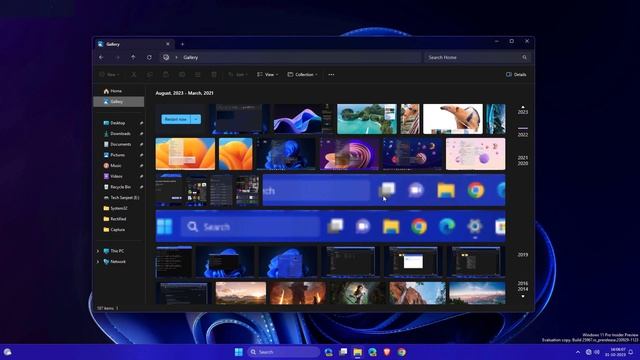Close the Gallery tab
640x360 pixels.
[168, 44]
